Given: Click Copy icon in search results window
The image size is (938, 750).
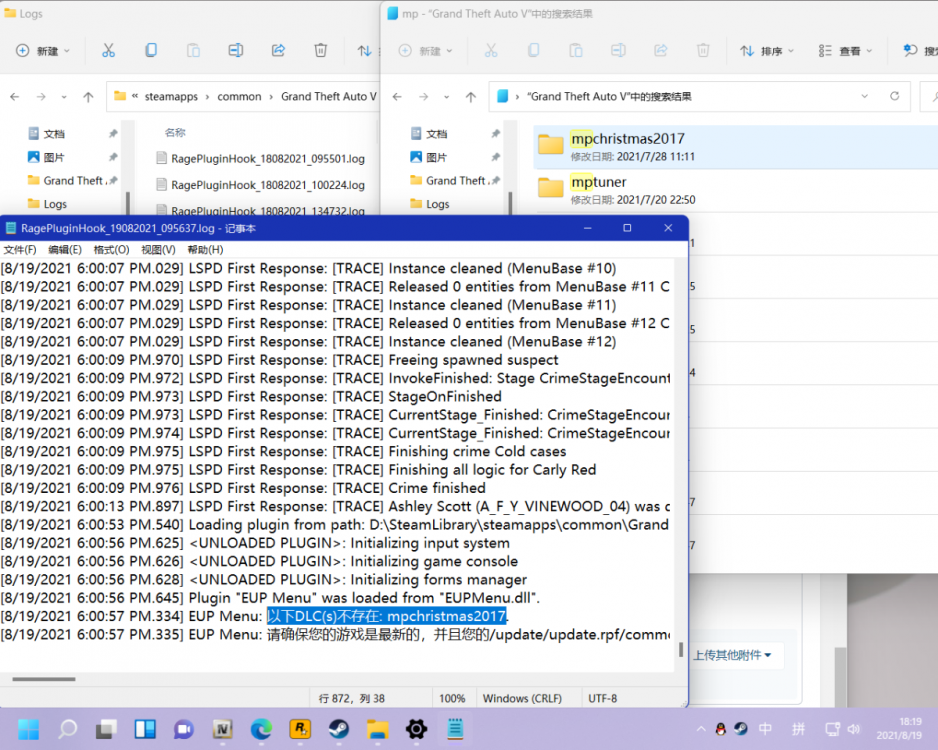Looking at the screenshot, I should pos(534,51).
